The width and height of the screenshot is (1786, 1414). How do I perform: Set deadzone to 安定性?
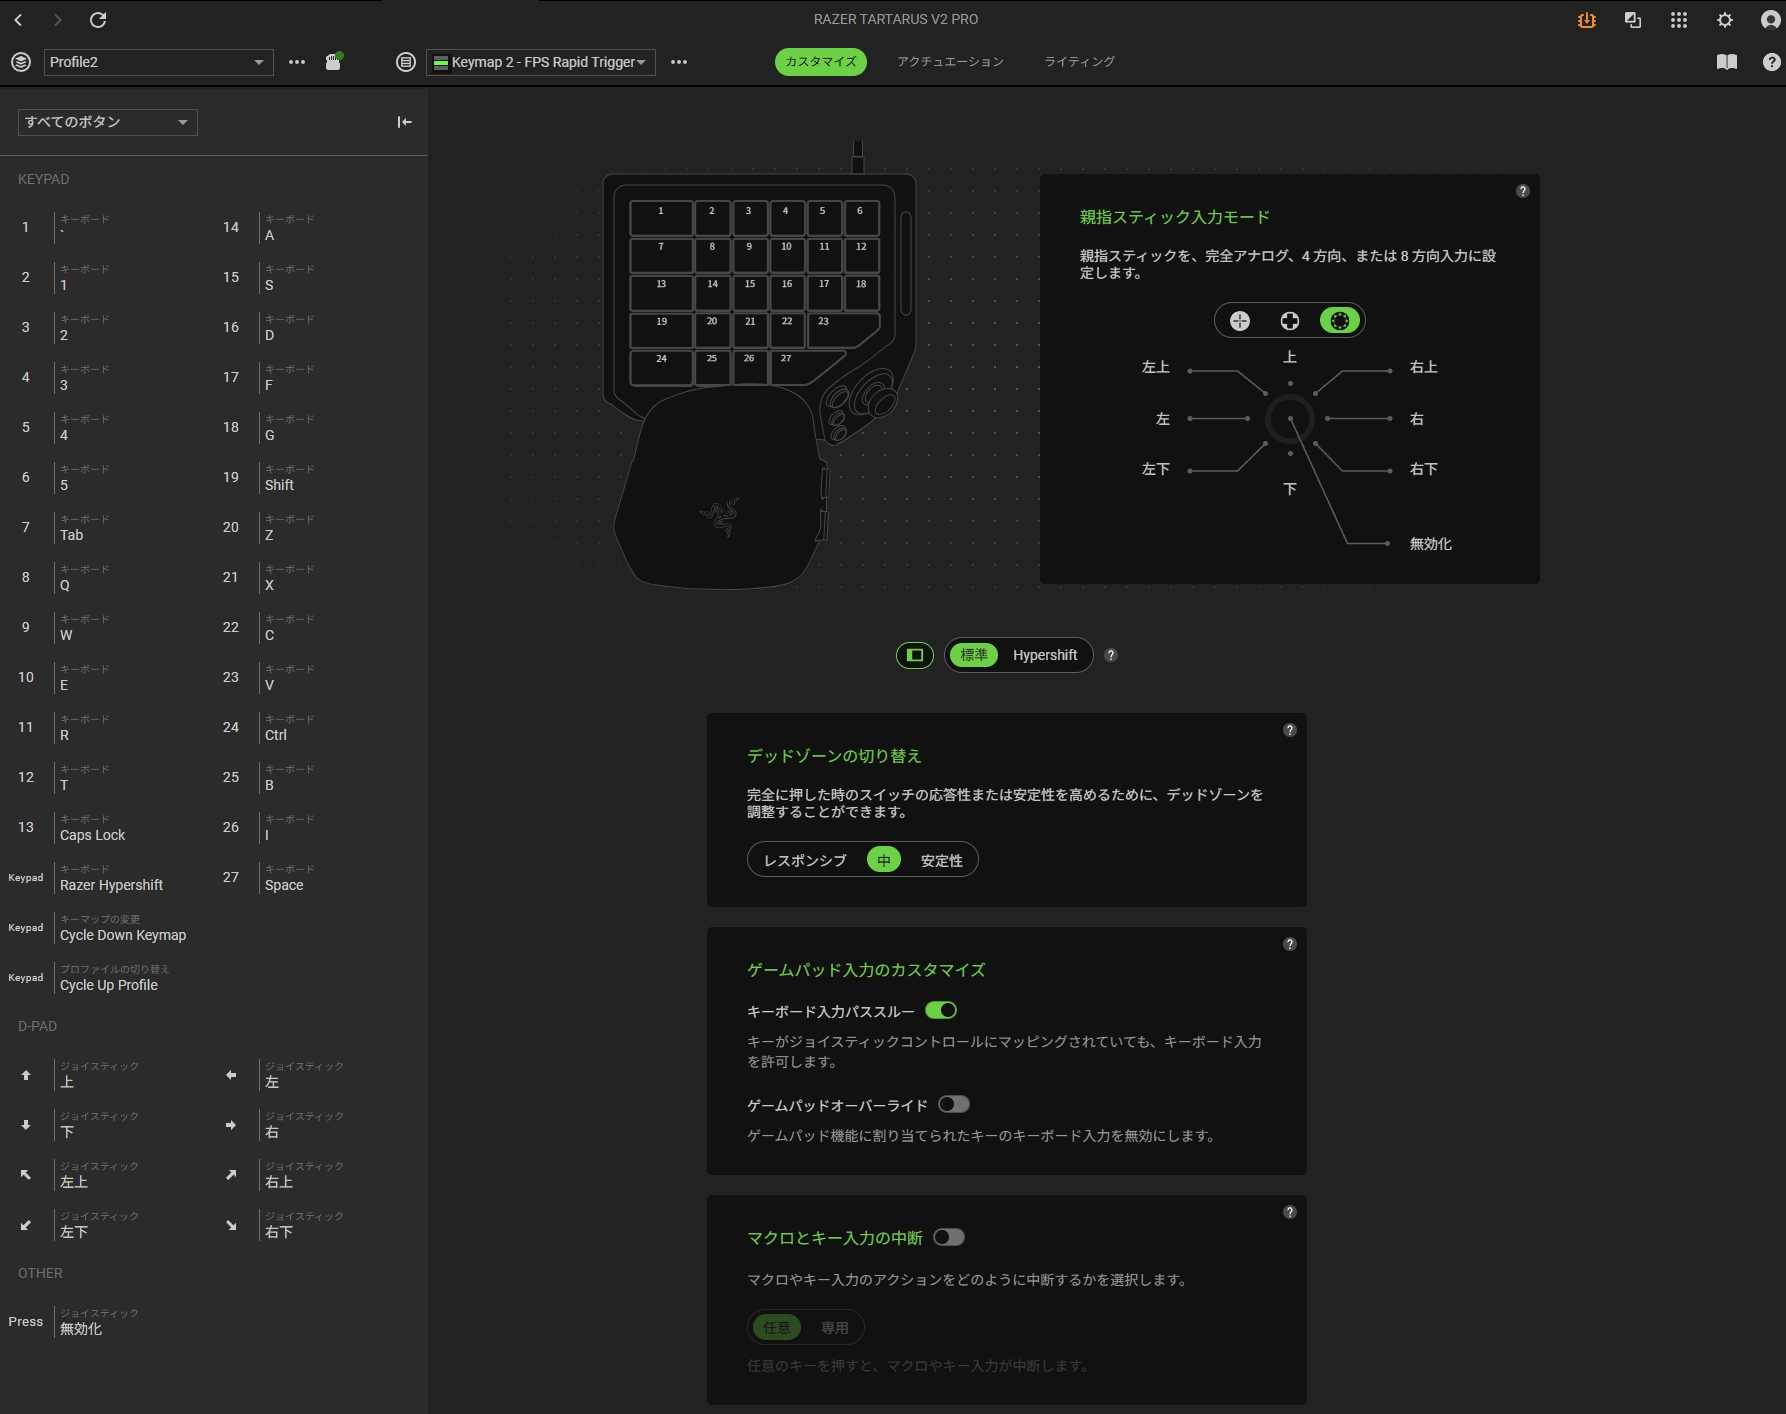click(942, 860)
